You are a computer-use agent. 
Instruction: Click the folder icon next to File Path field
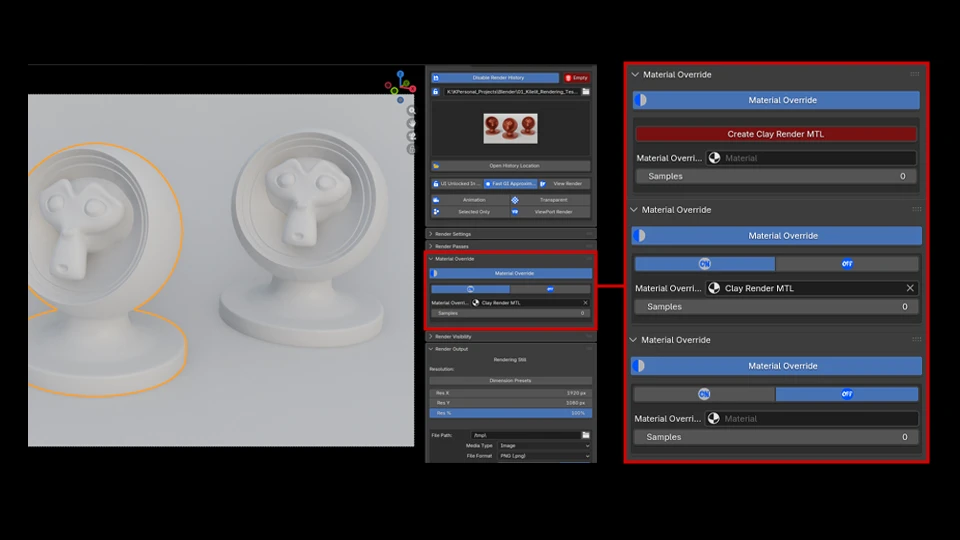586,435
